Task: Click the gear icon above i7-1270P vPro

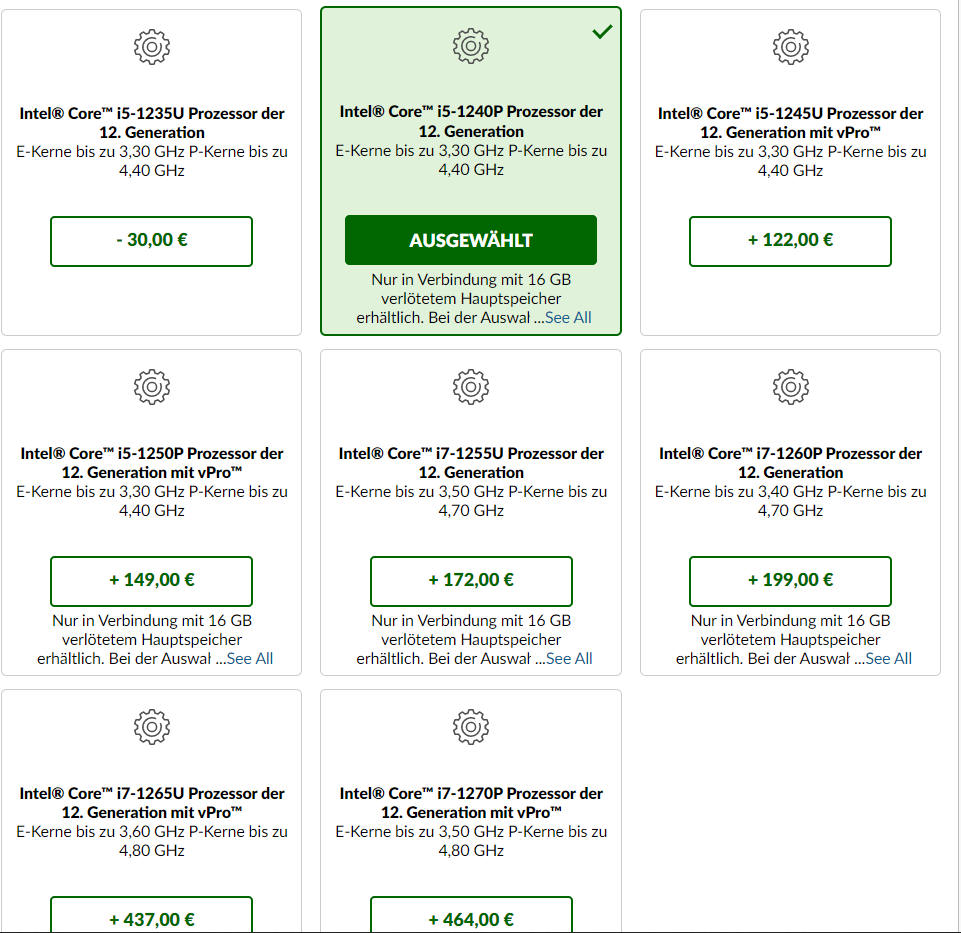Action: coord(470,726)
